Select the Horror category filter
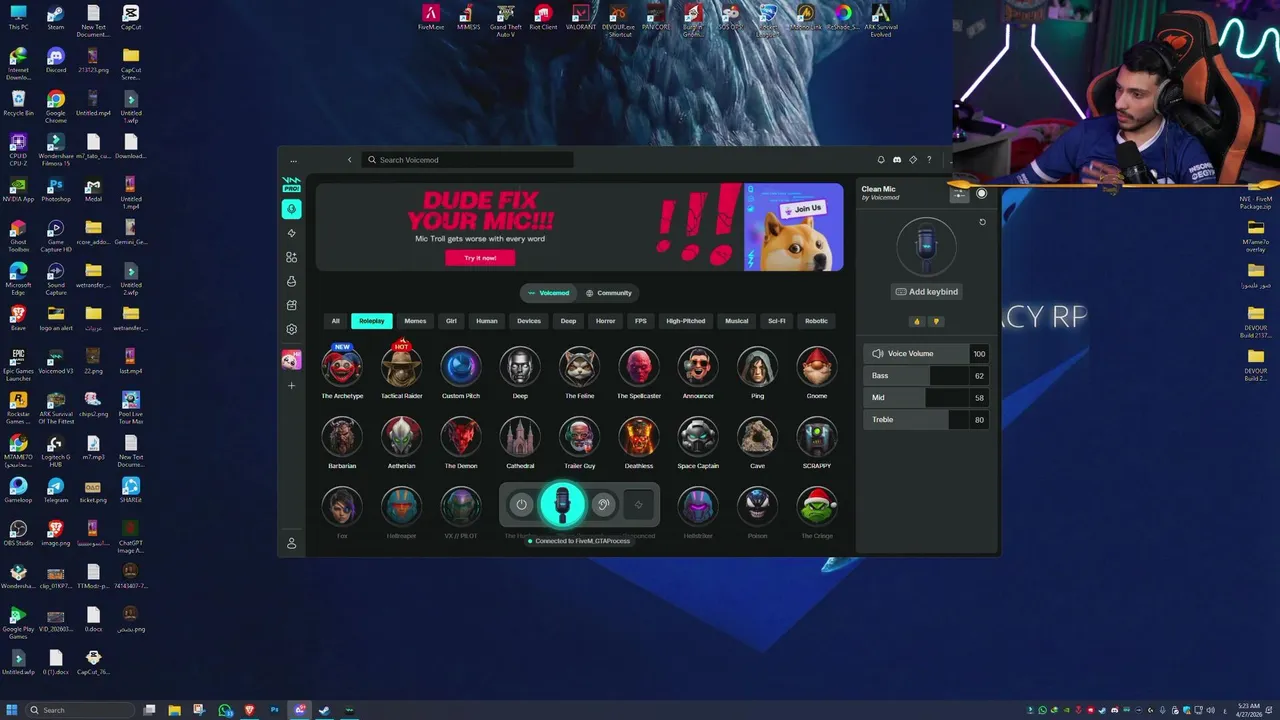This screenshot has height=720, width=1280. [x=606, y=321]
